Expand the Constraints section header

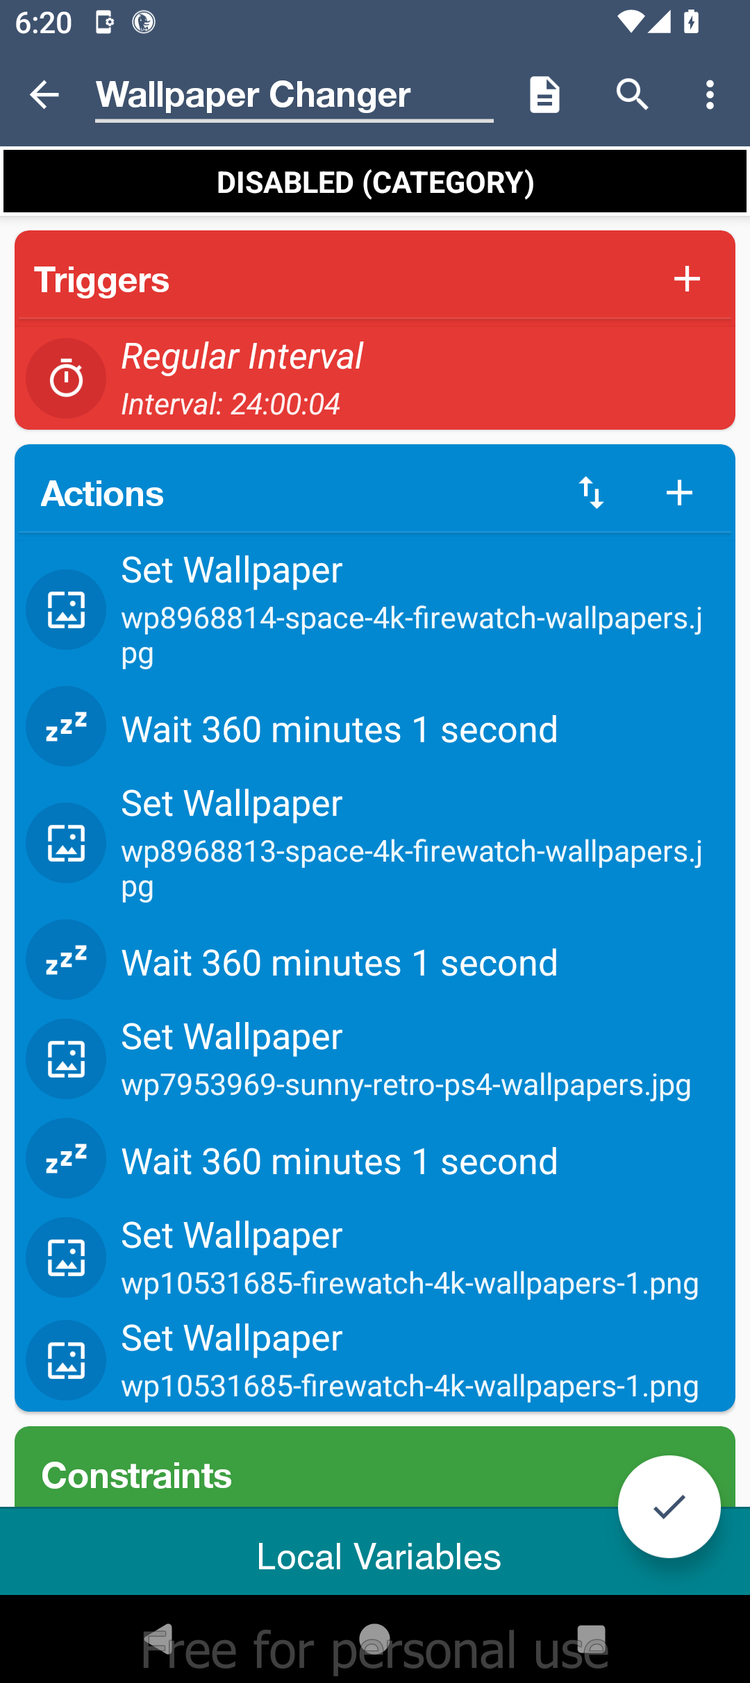coord(300,1475)
